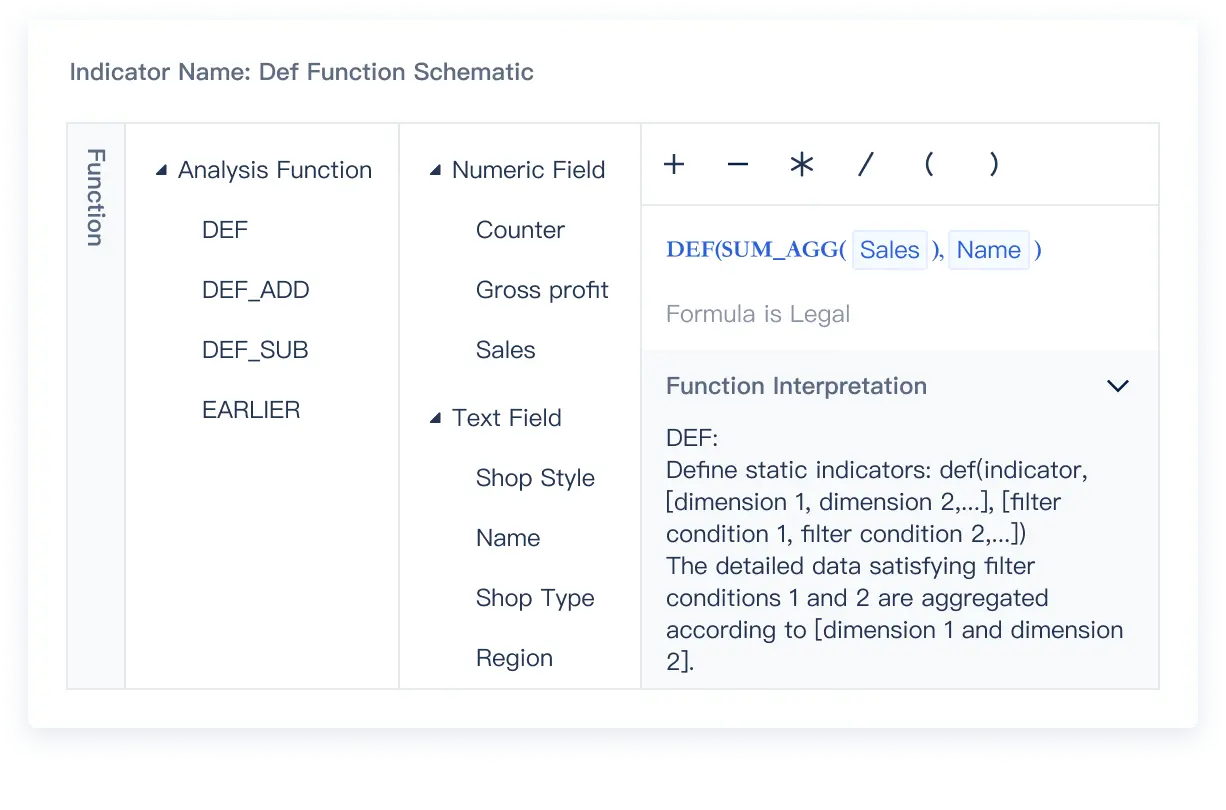Open the vertical Function tab

96,198
